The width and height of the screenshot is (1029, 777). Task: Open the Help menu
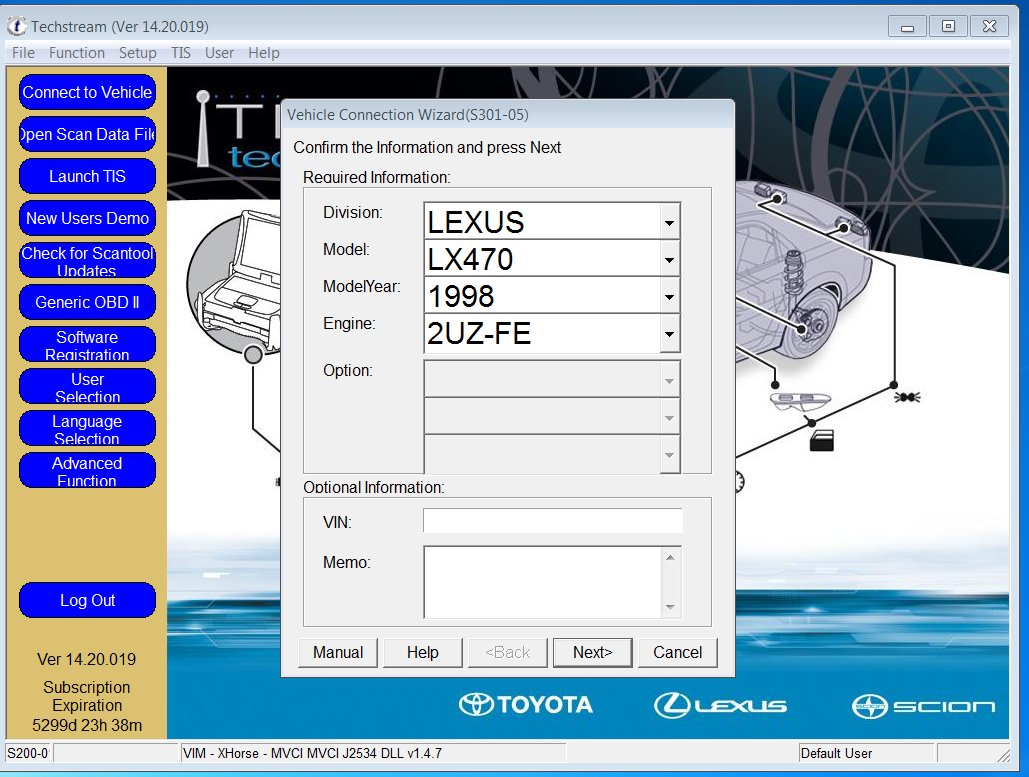point(264,52)
